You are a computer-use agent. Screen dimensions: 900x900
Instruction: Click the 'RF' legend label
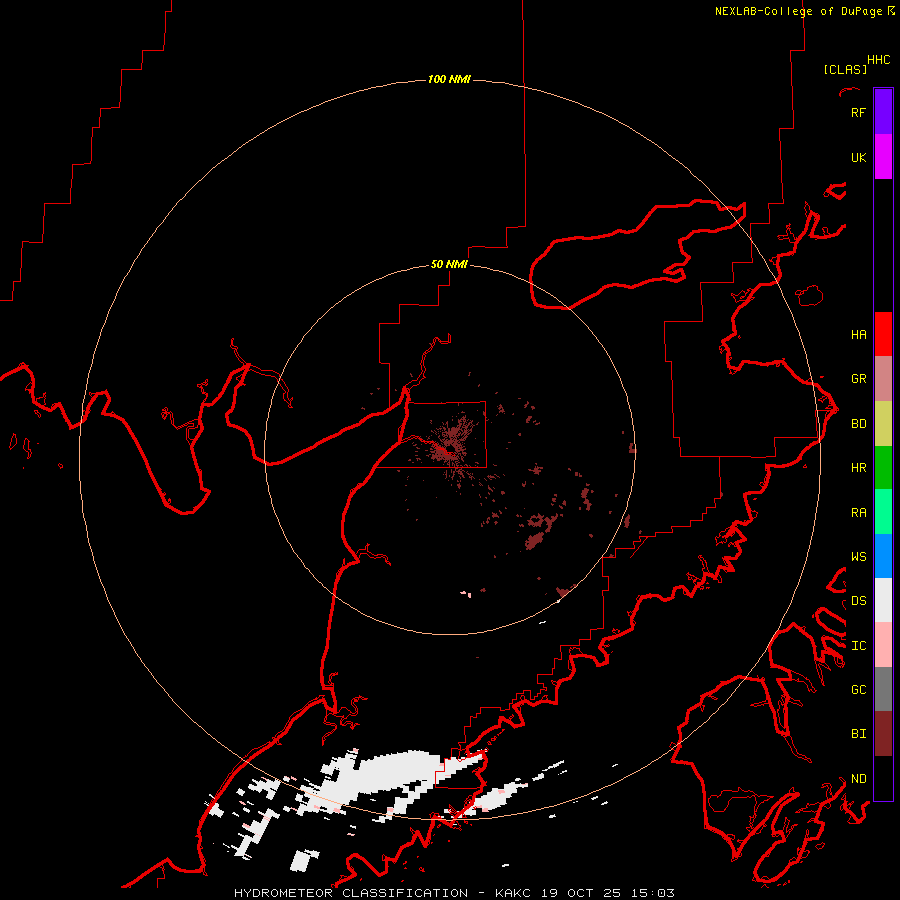point(858,112)
